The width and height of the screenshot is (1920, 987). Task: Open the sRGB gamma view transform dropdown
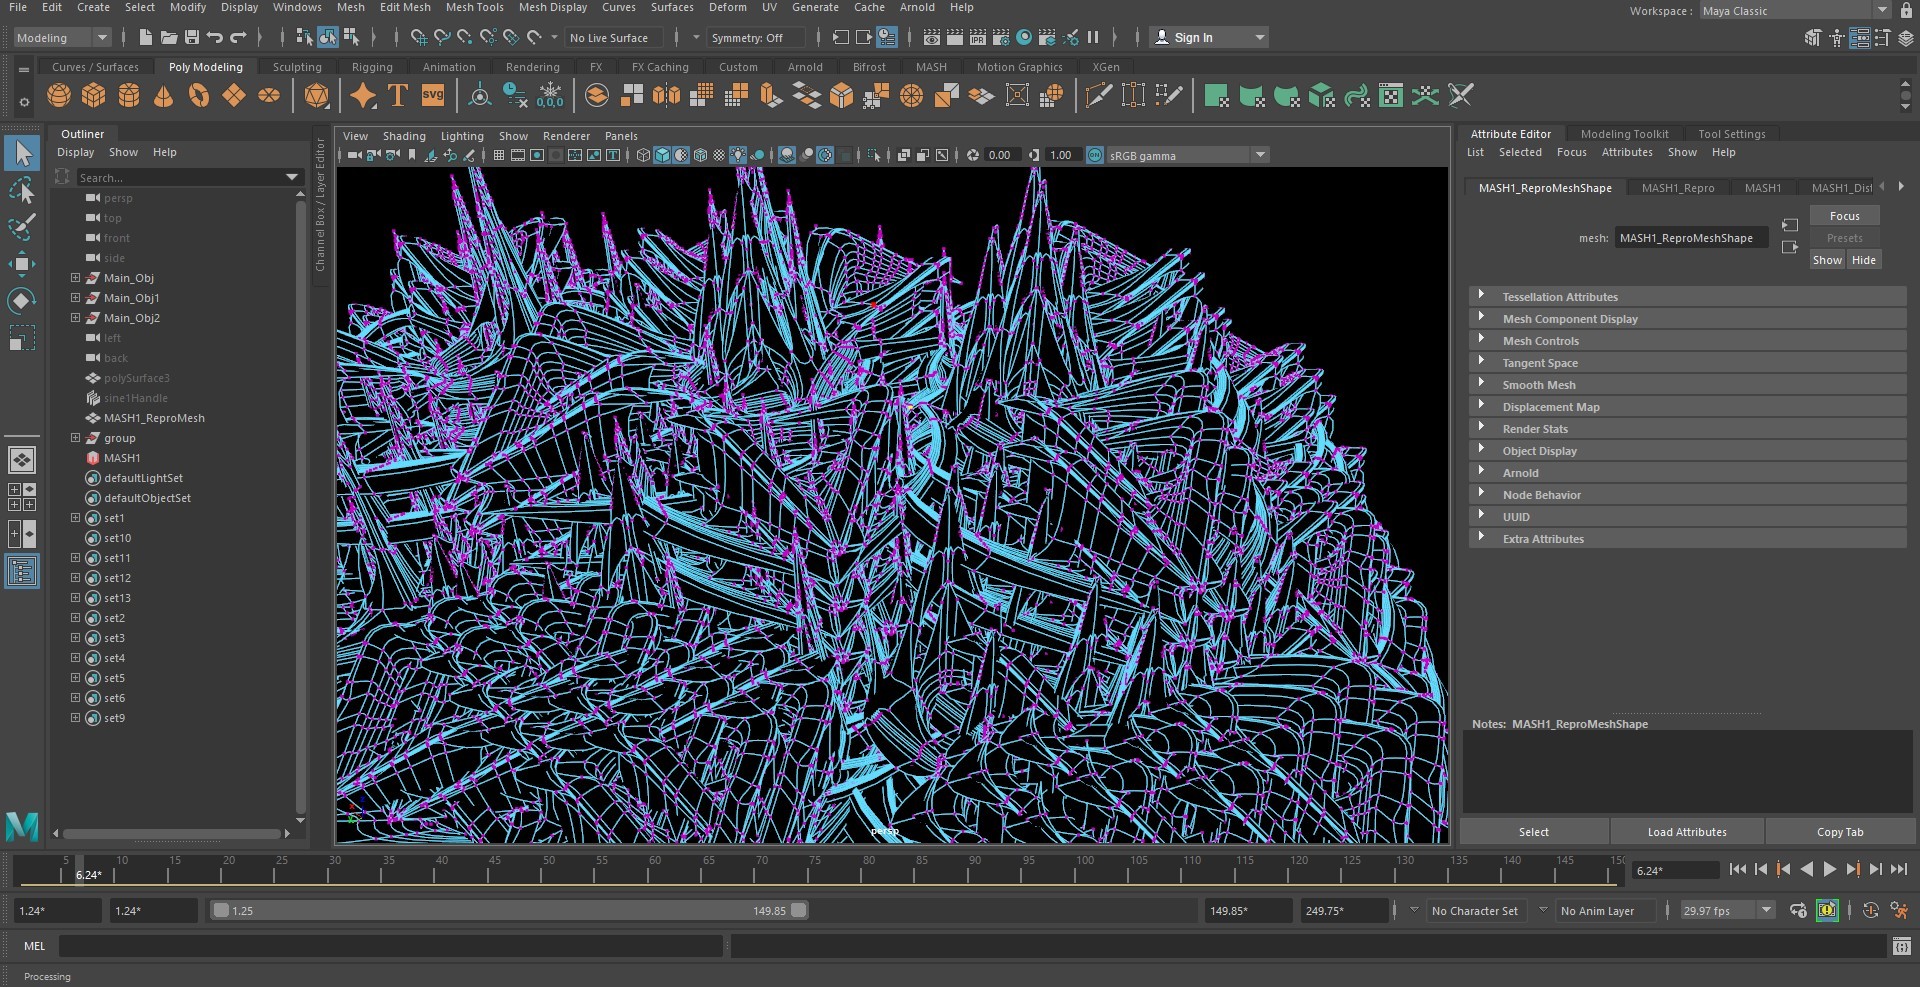(1188, 155)
